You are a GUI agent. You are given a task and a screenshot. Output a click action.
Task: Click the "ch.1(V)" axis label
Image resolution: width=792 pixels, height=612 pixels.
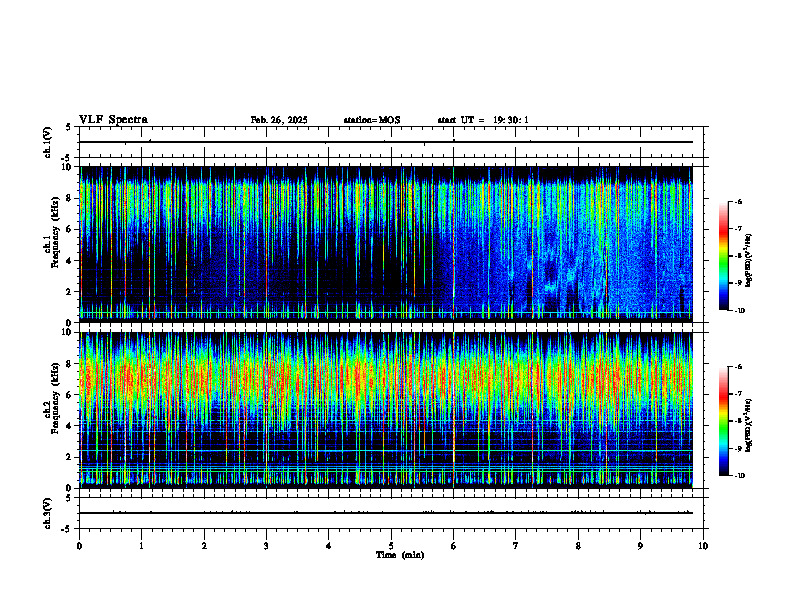click(48, 142)
